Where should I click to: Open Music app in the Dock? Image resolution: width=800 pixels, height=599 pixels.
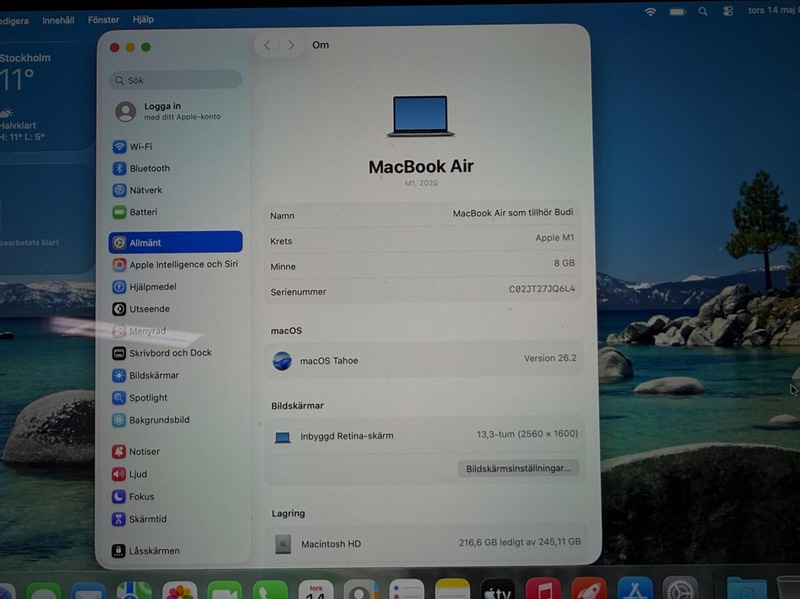[x=543, y=589]
